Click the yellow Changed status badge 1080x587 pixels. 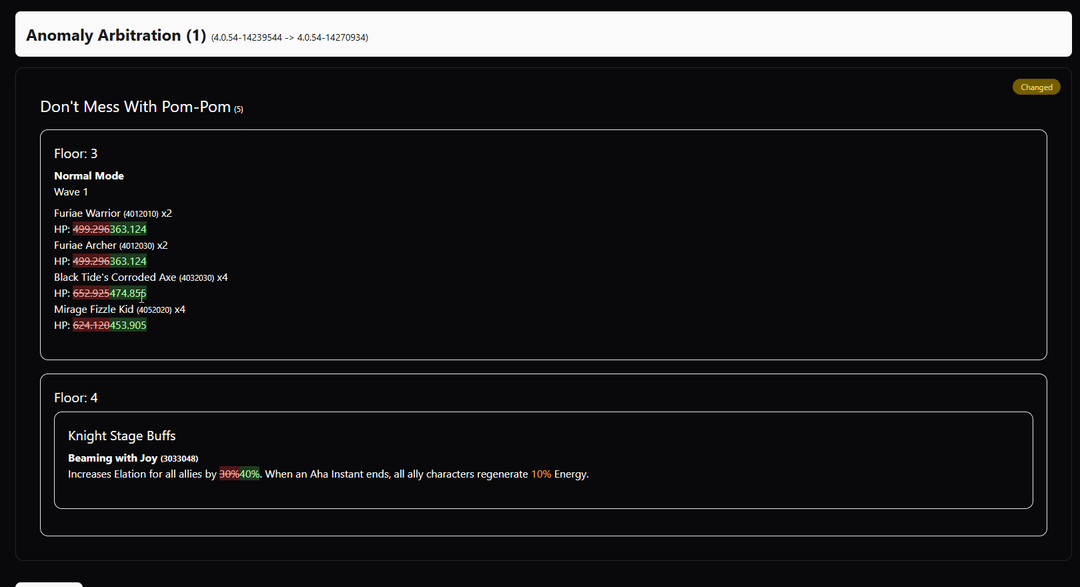pos(1036,87)
